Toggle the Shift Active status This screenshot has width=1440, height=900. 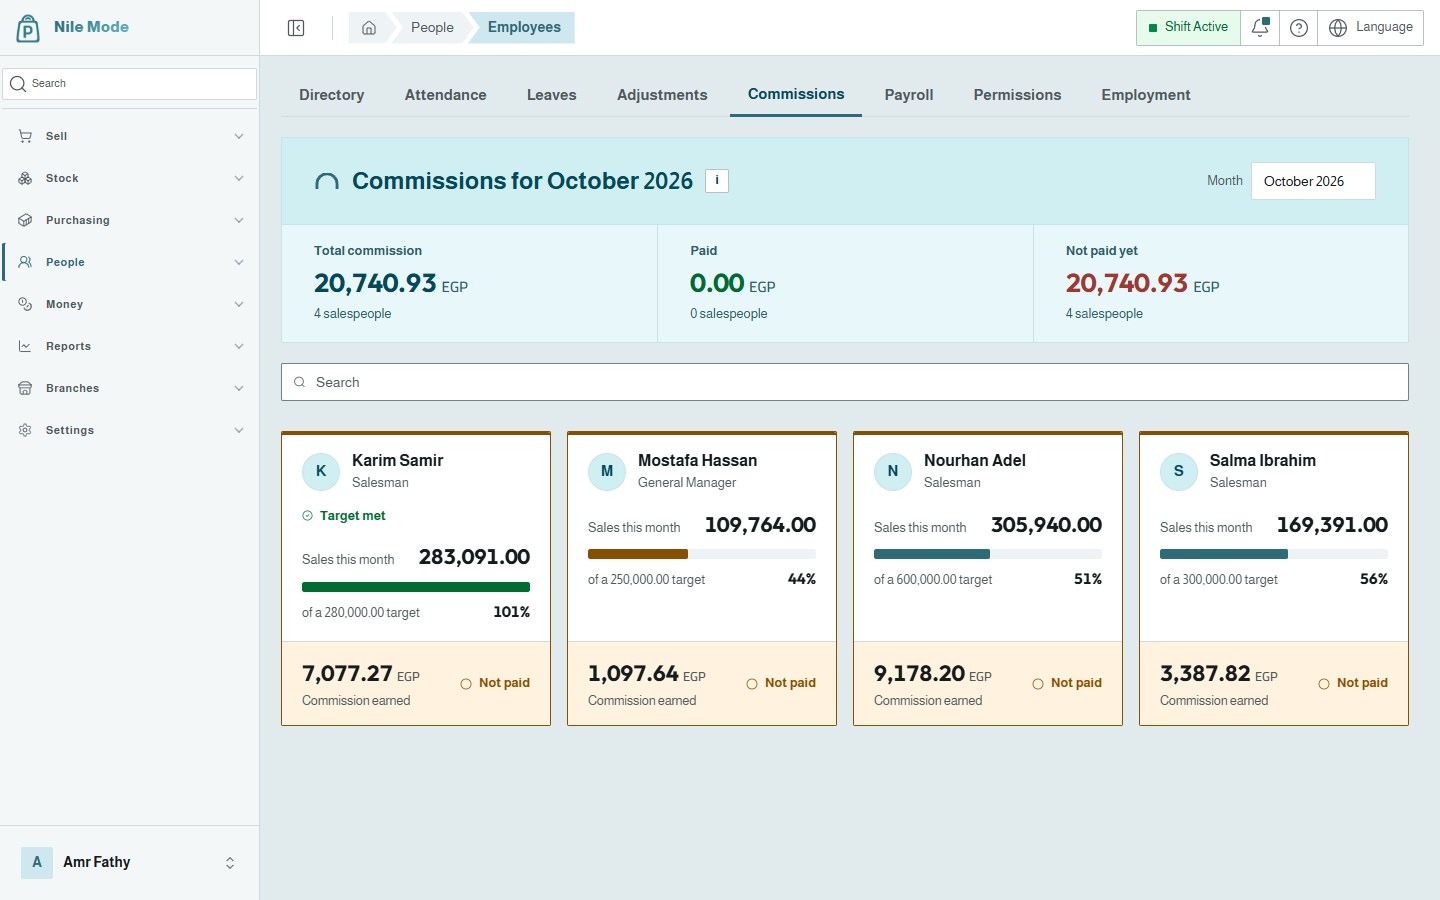click(x=1188, y=28)
